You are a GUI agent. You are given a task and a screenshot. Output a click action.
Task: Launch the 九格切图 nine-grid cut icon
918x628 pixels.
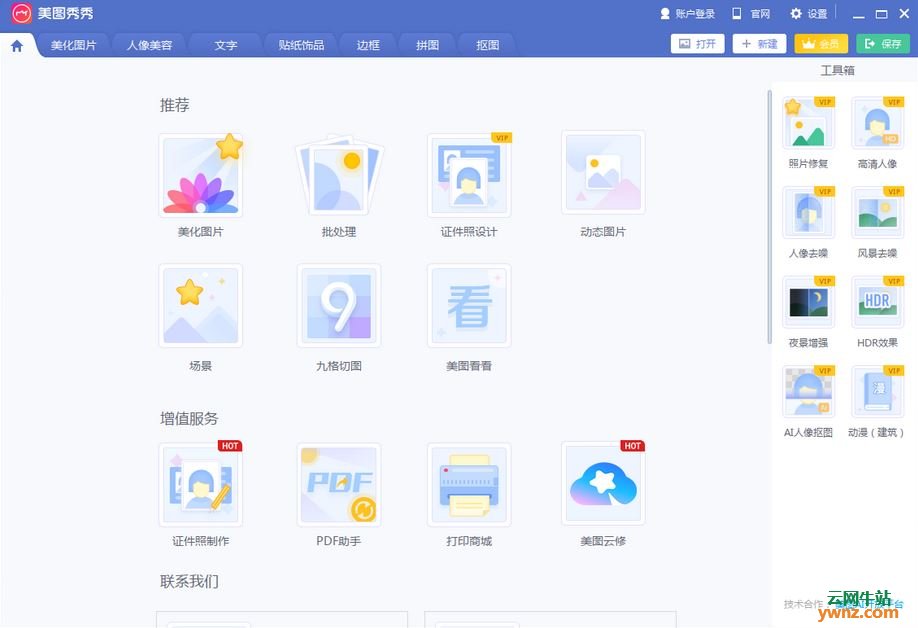coord(339,306)
